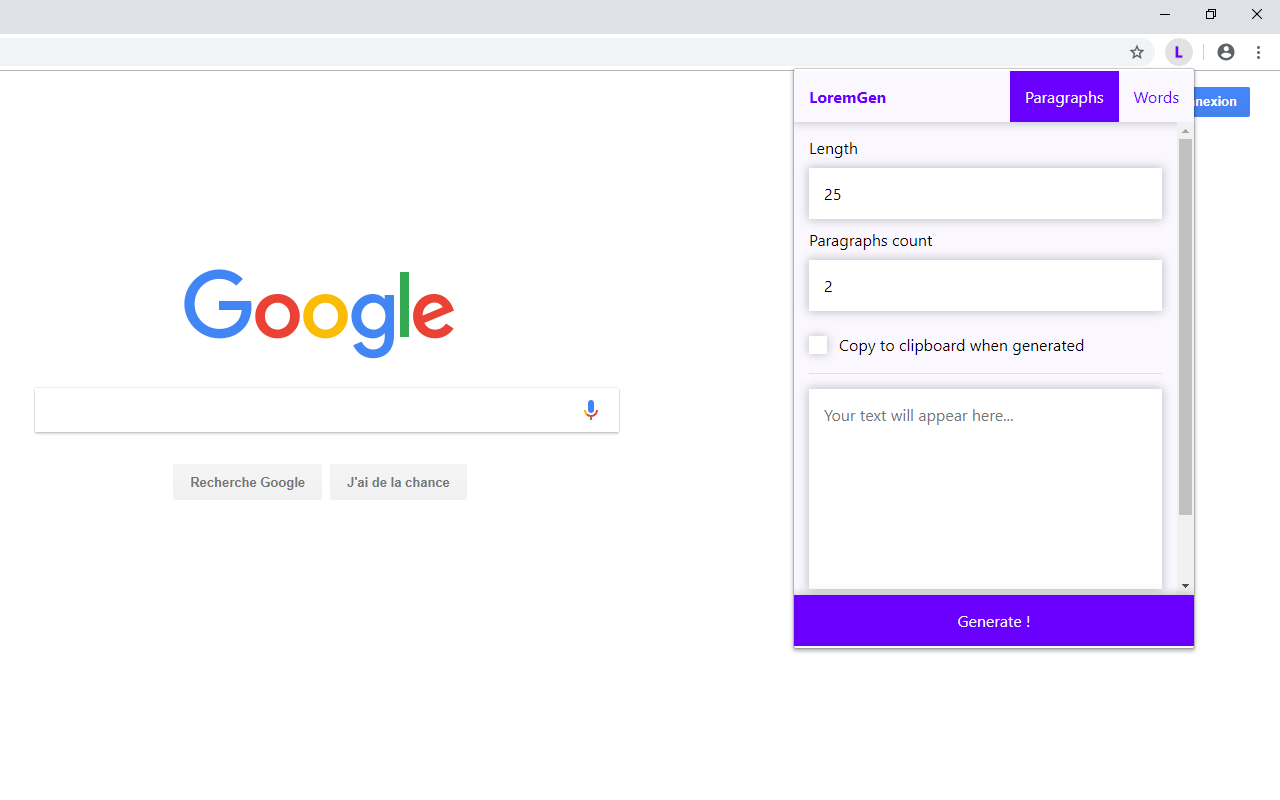Switch to the Paragraphs tab
Screen dimensions: 1280x800
click(1064, 97)
